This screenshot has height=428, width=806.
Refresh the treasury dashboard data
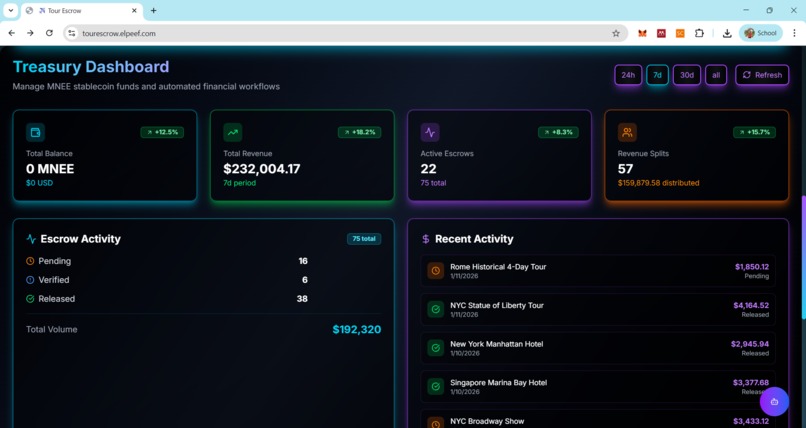(762, 75)
